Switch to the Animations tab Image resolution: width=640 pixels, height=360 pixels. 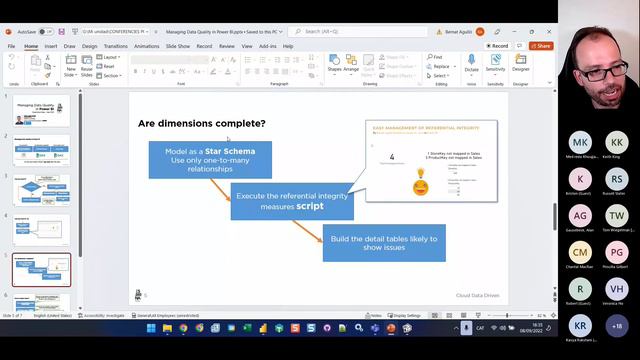[147, 46]
